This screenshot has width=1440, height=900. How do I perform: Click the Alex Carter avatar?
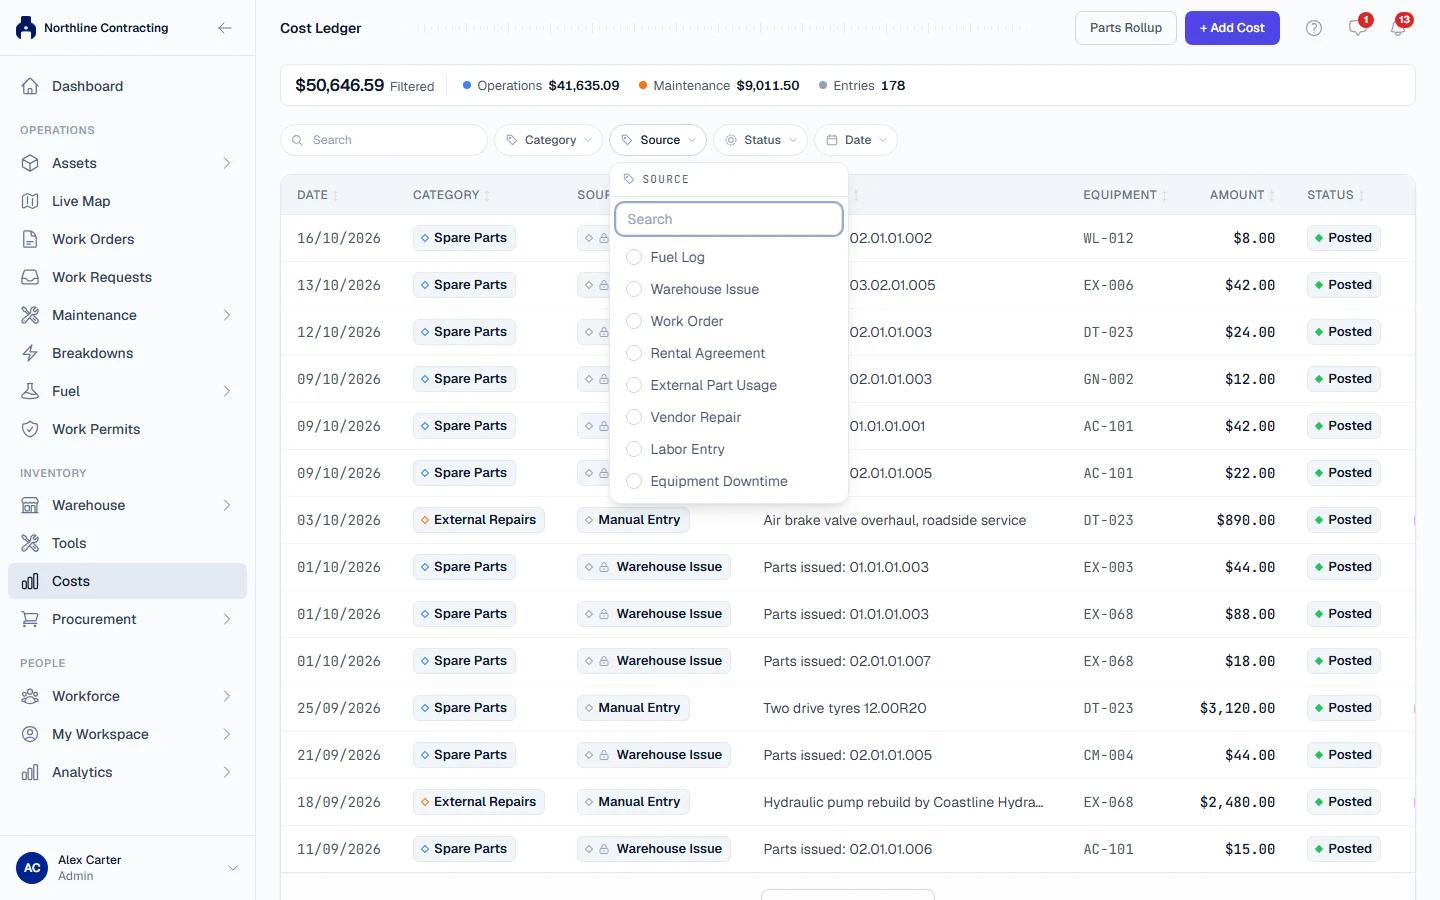tap(32, 868)
